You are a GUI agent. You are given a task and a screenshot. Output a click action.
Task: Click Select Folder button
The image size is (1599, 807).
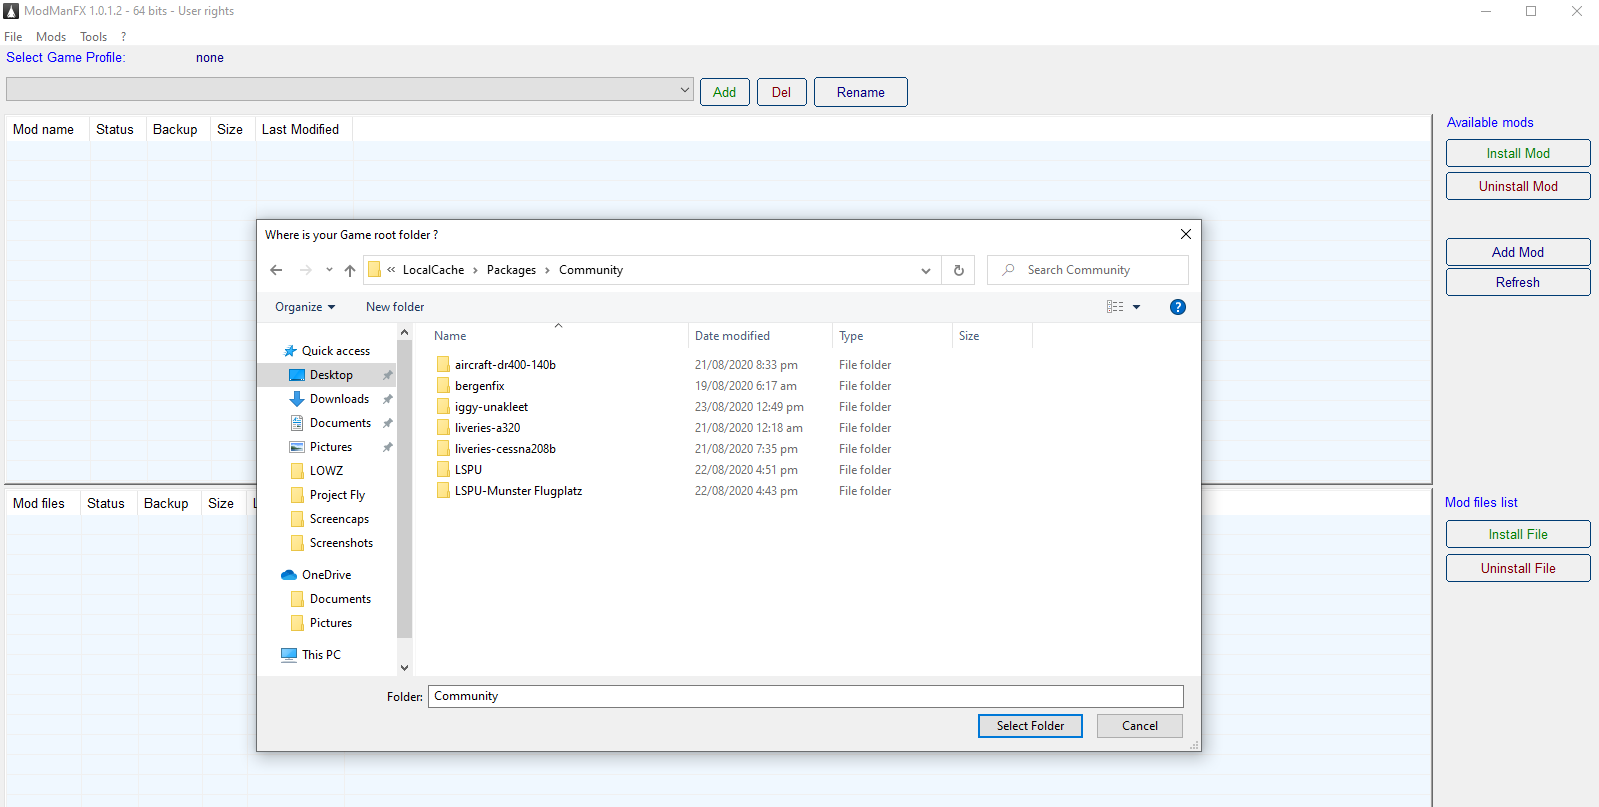tap(1030, 726)
